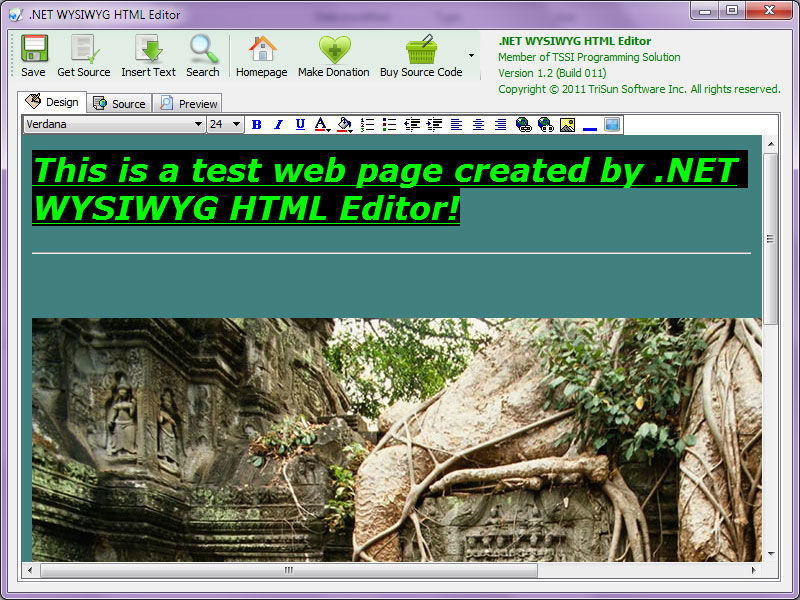
Task: Toggle italic formatting
Action: 278,125
